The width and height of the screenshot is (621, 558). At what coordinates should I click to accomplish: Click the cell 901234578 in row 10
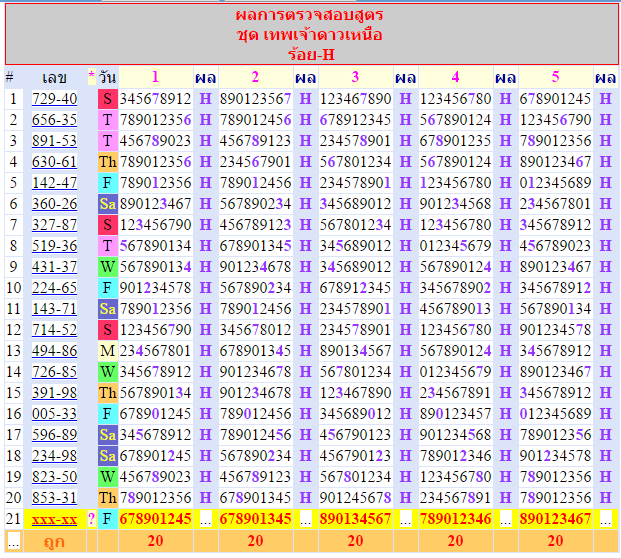pos(156,288)
